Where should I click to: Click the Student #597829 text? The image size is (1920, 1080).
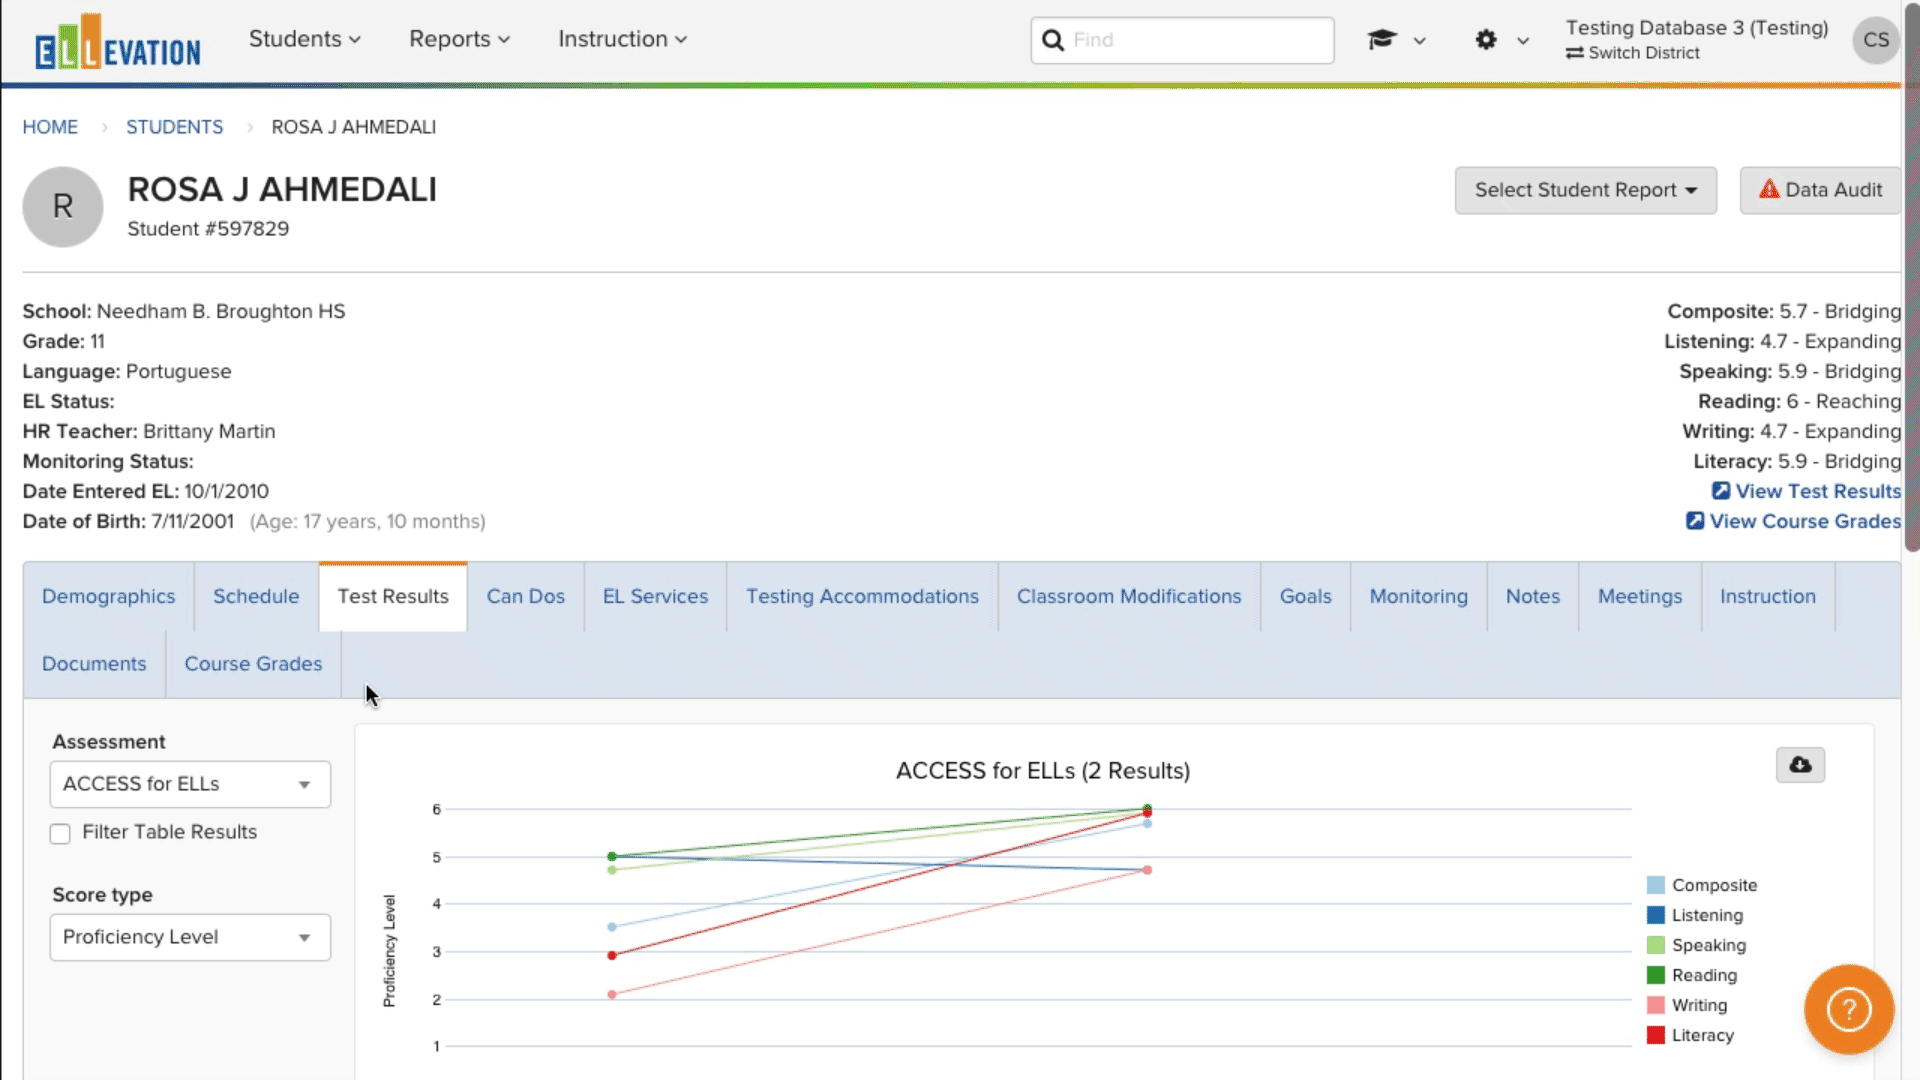tap(208, 229)
